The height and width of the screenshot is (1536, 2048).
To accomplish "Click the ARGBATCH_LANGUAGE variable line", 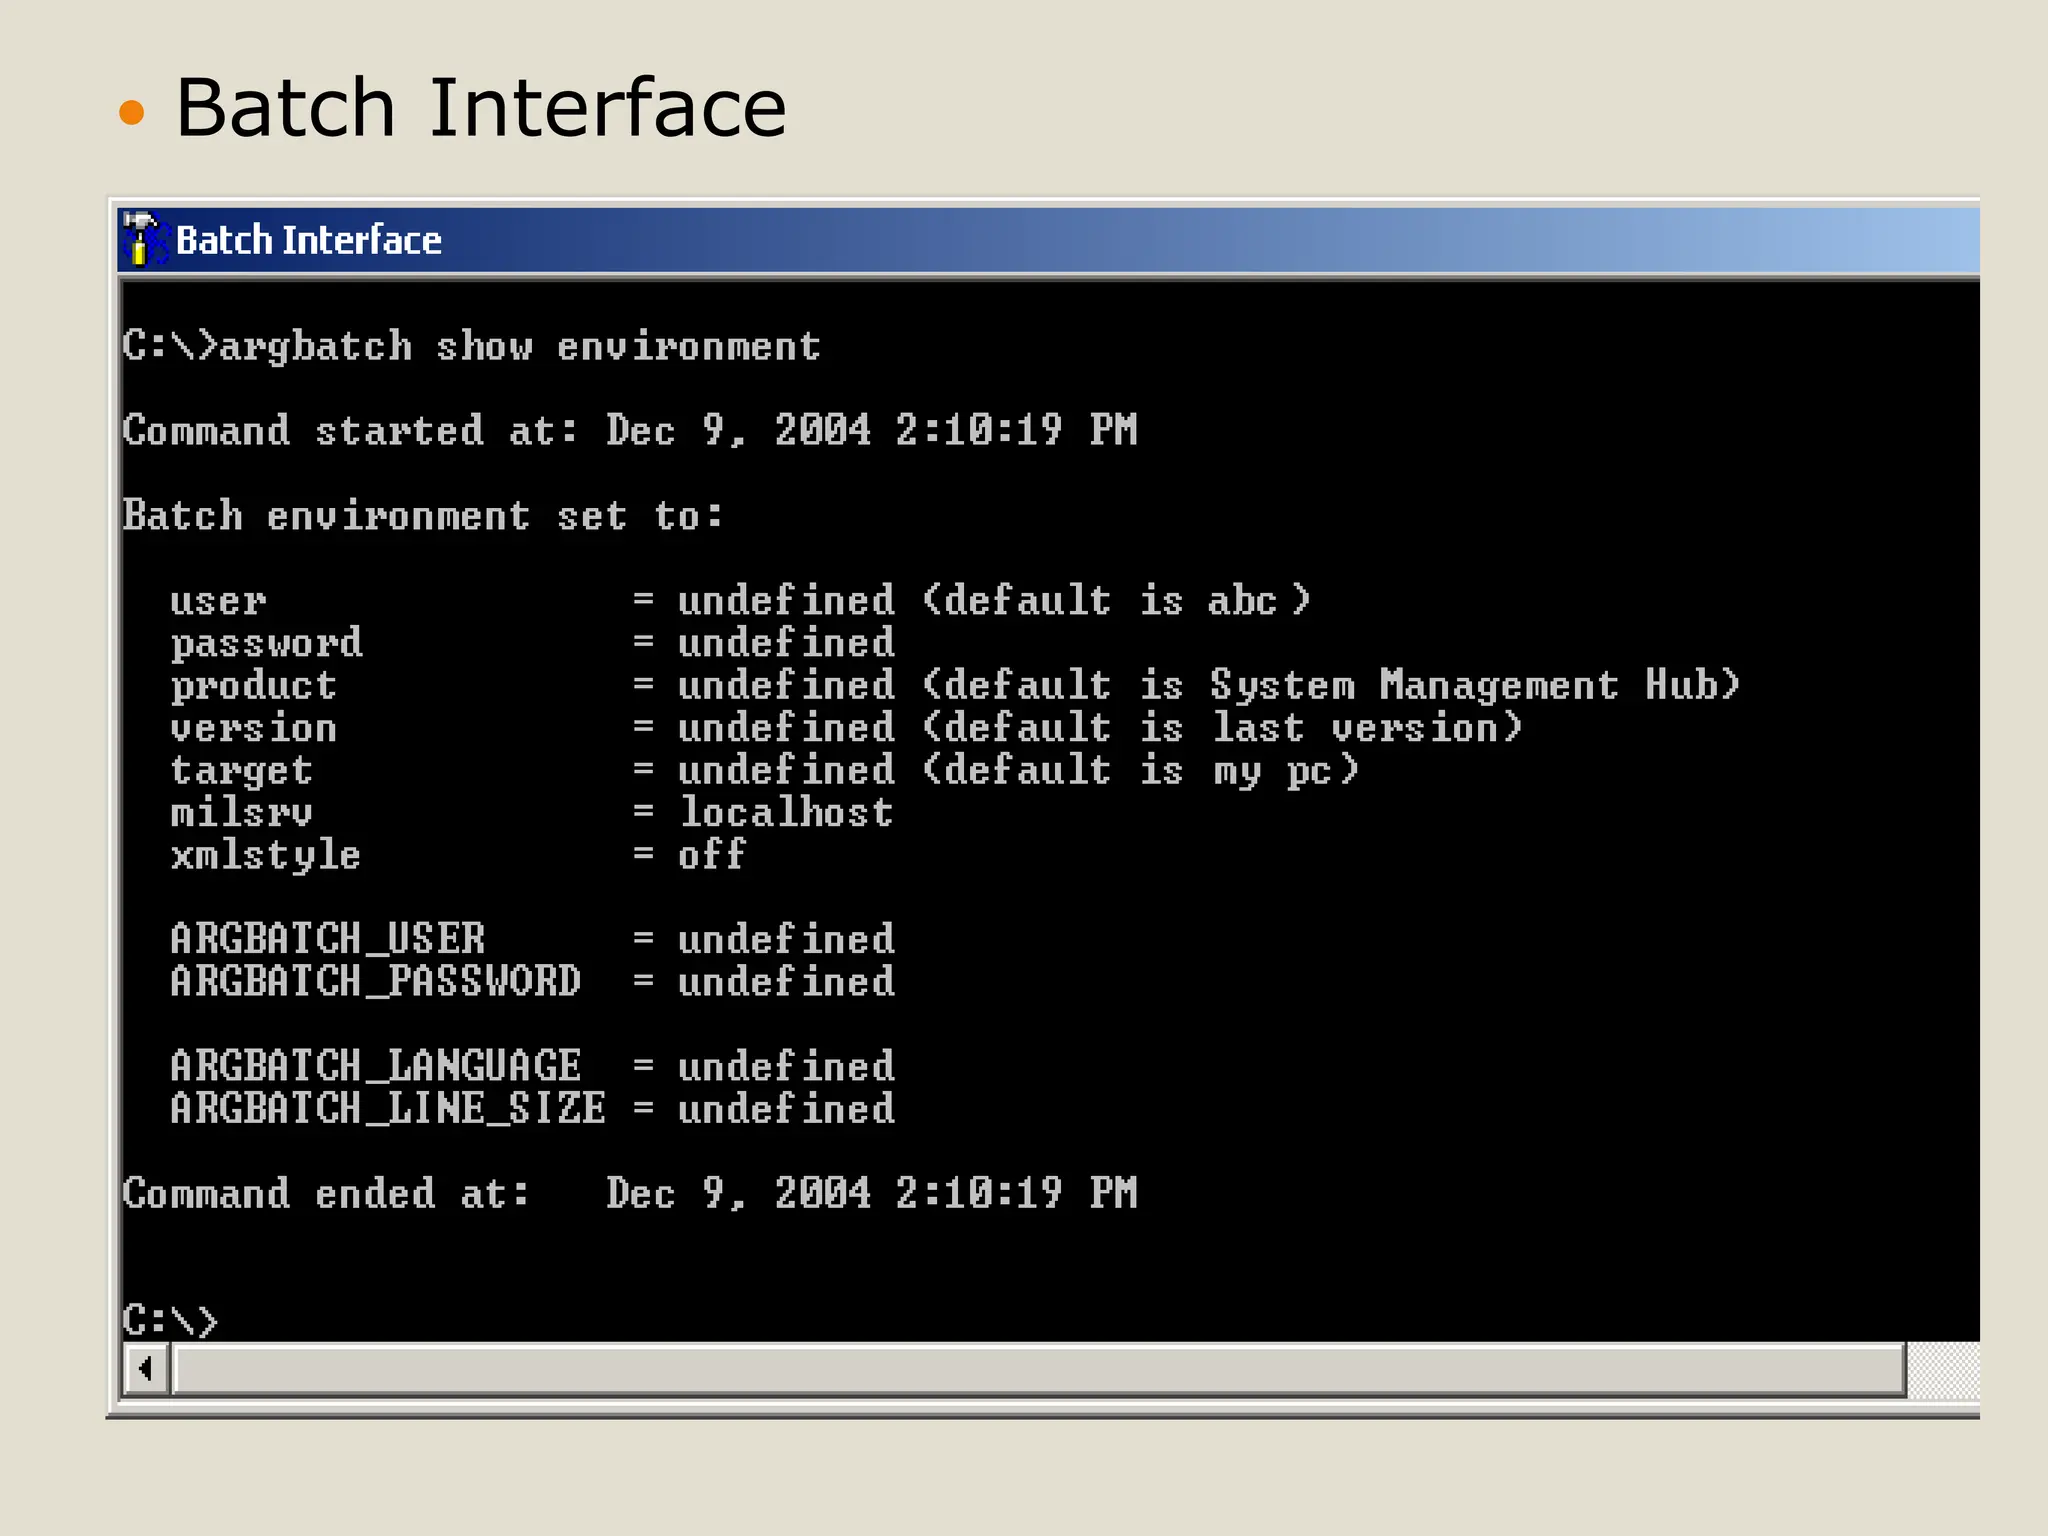I will (x=532, y=1066).
